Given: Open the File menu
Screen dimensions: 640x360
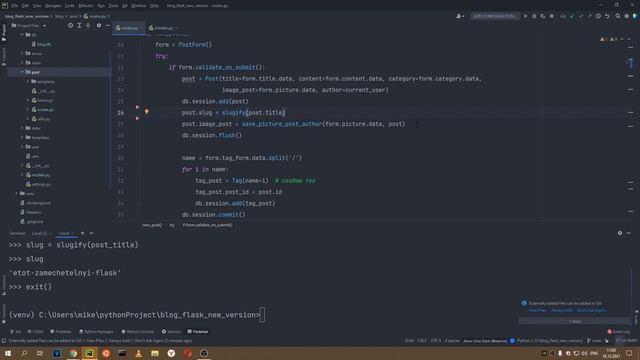Looking at the screenshot, I should point(15,6).
